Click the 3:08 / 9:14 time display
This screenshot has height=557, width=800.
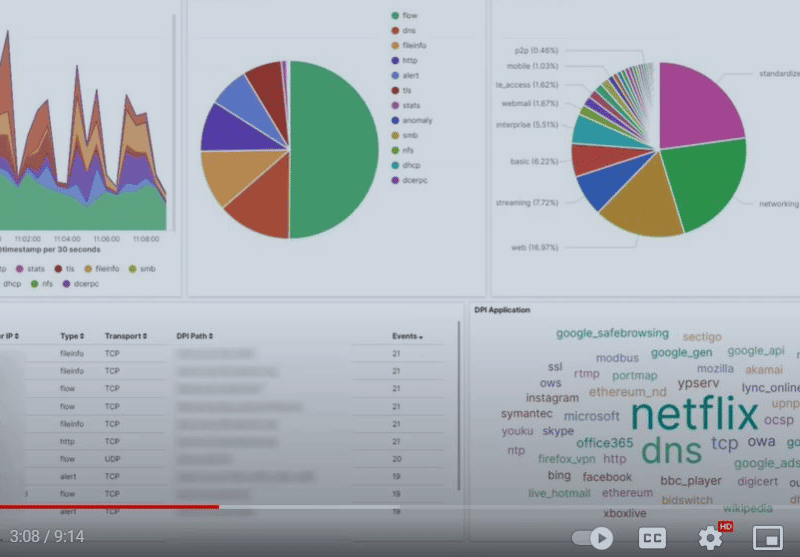46,536
